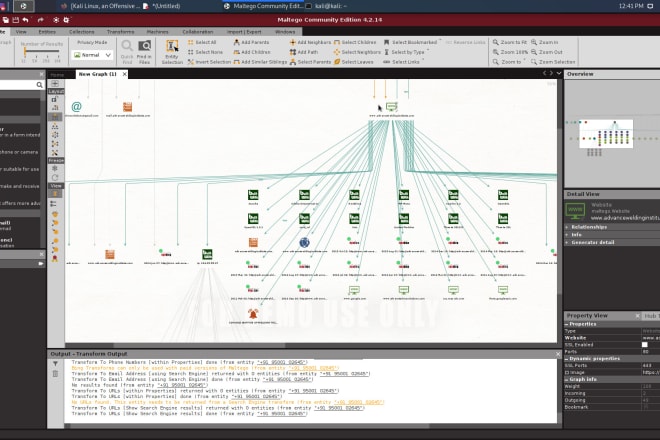Toggle the SSL Enabled checkbox
This screenshot has width=660, height=440.
click(644, 344)
